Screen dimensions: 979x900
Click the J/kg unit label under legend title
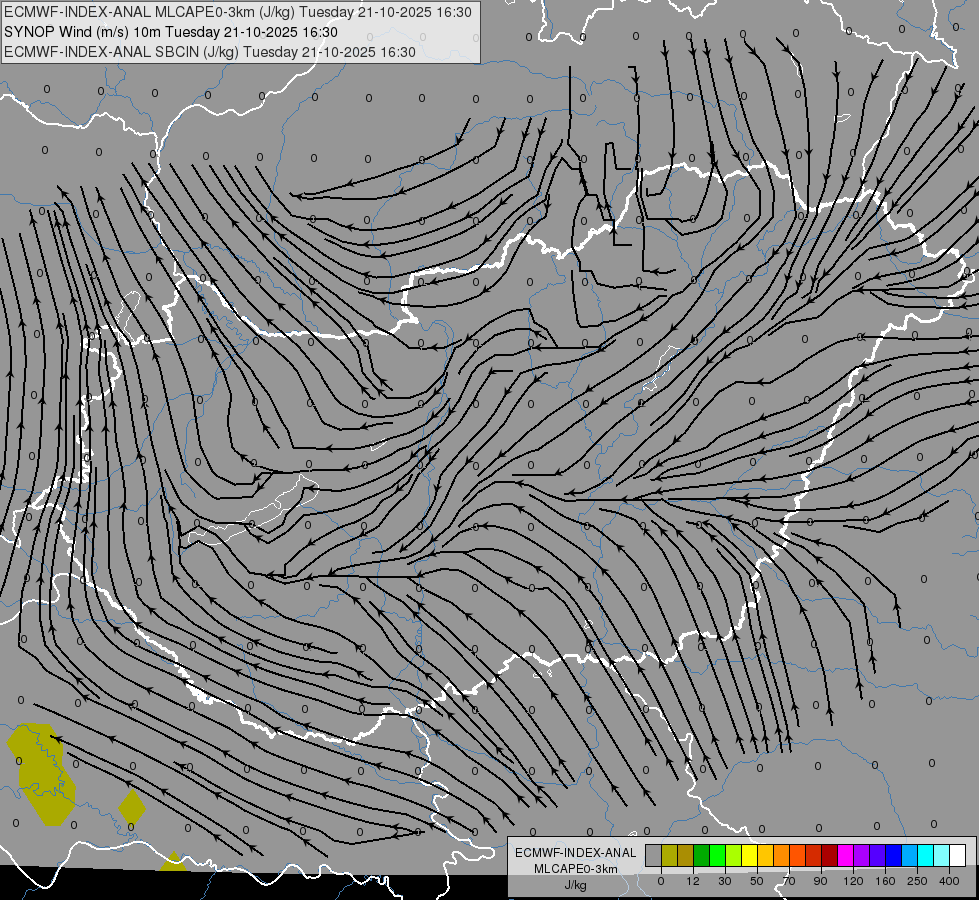pos(575,885)
